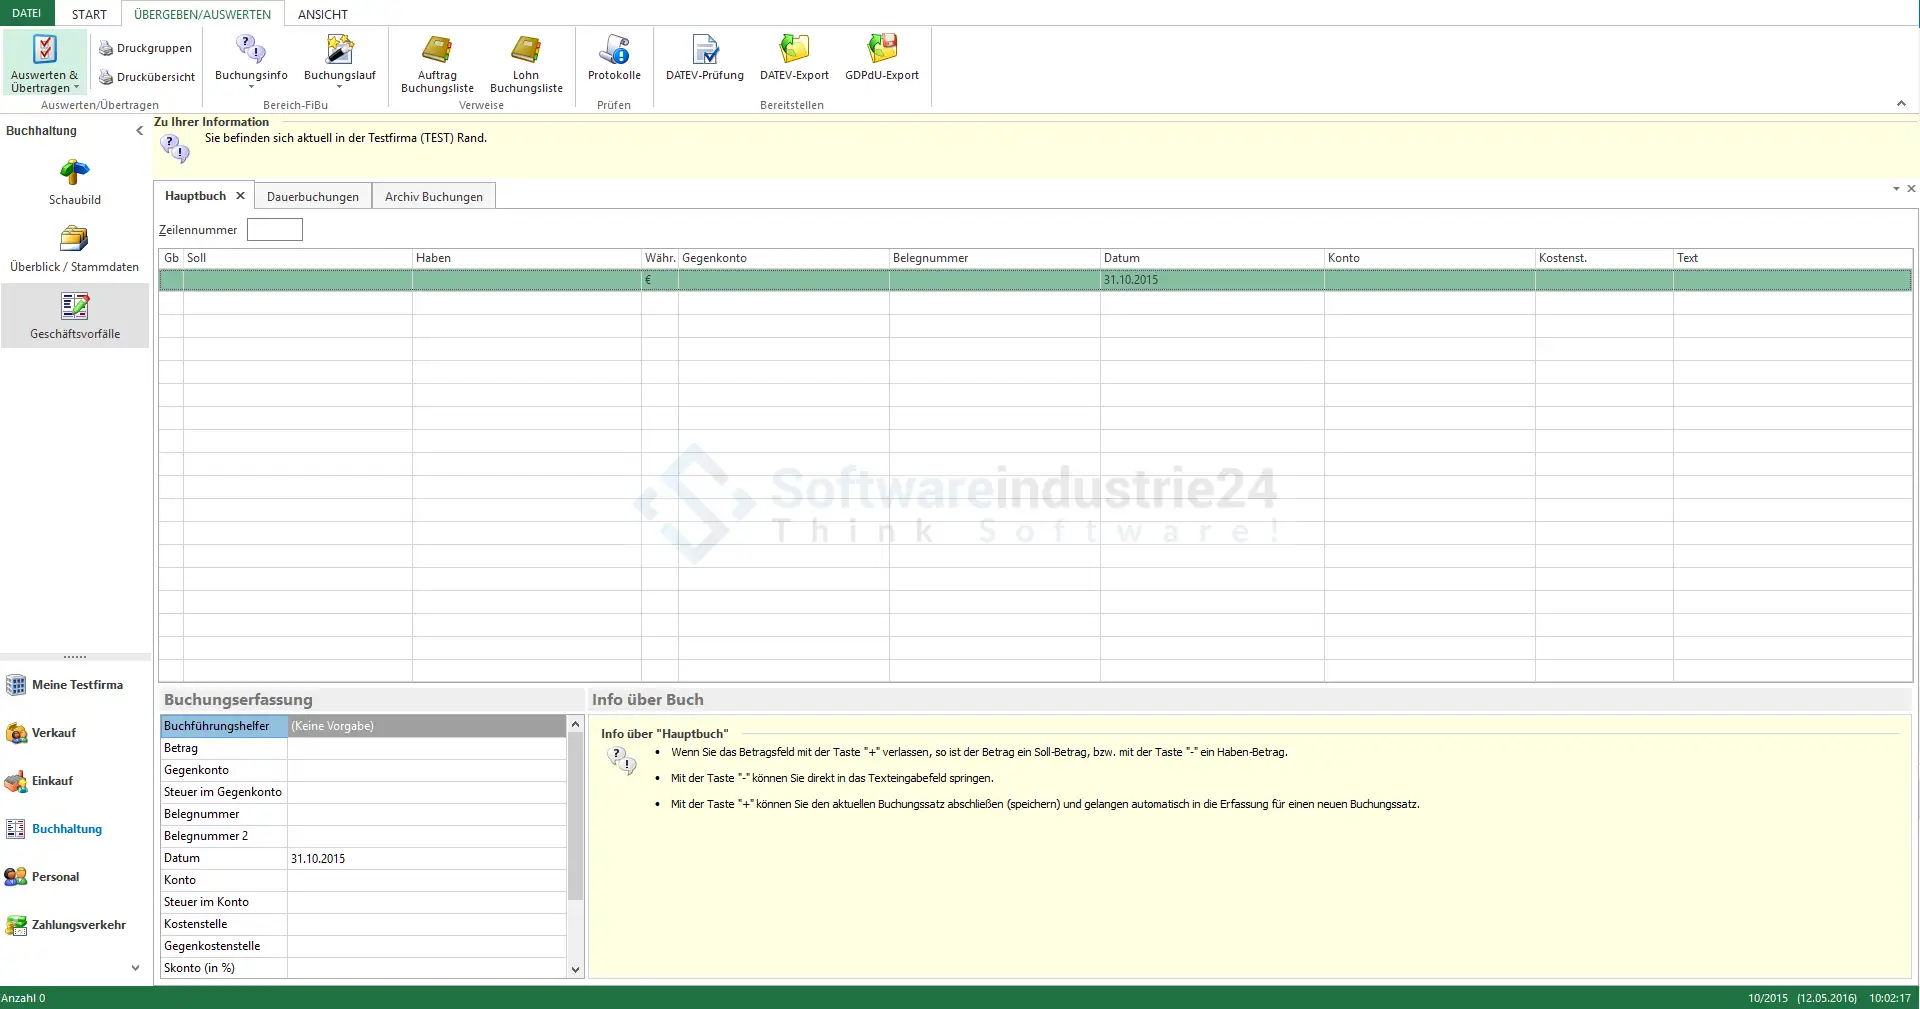Open the Druckgruppen button
The height and width of the screenshot is (1009, 1920).
coord(146,48)
